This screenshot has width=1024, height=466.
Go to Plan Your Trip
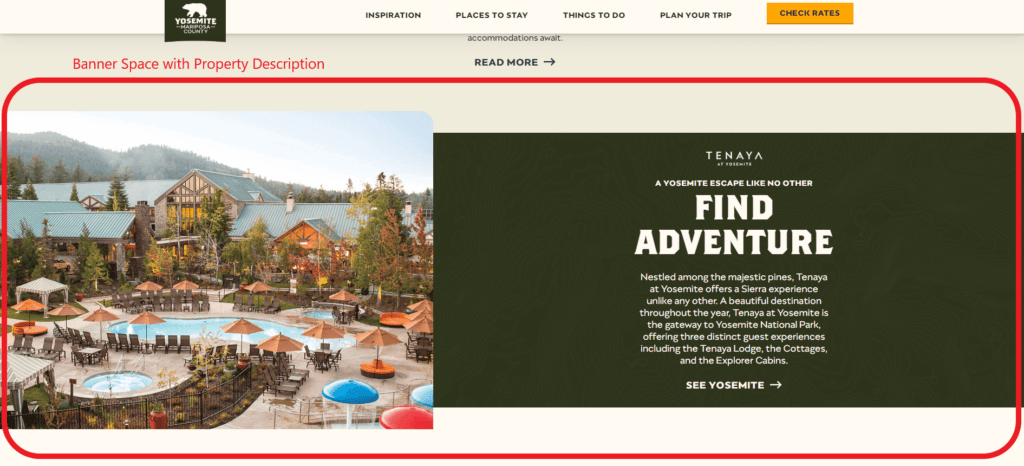coord(696,15)
